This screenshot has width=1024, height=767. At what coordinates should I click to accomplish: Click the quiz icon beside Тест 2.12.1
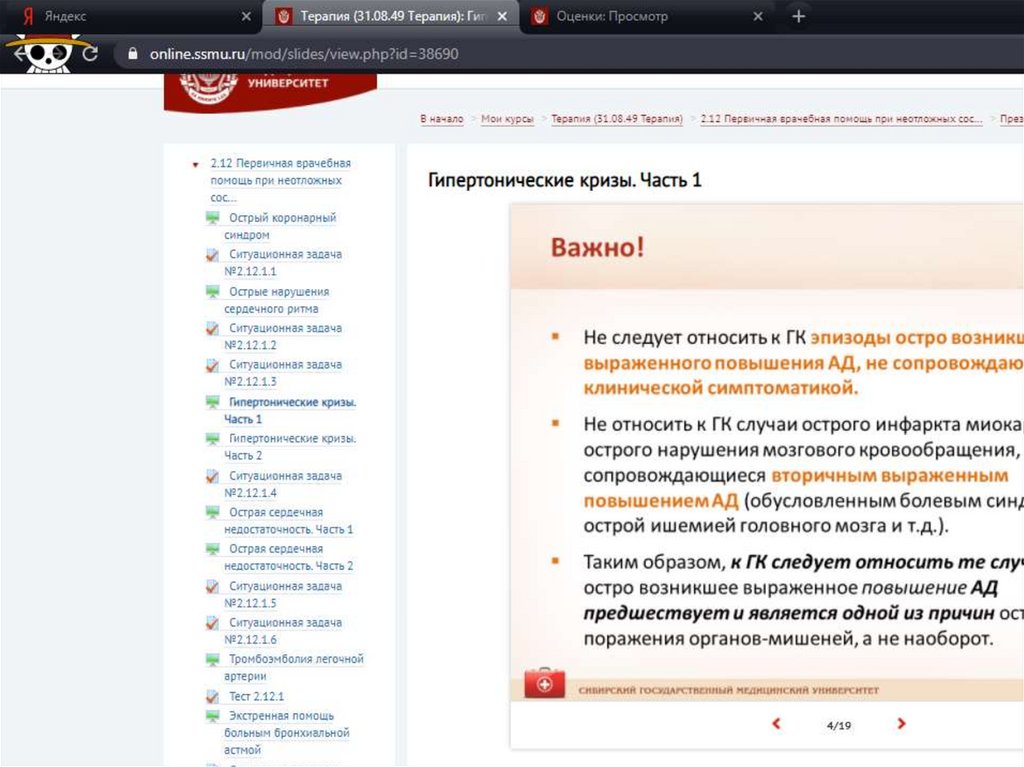click(x=212, y=696)
